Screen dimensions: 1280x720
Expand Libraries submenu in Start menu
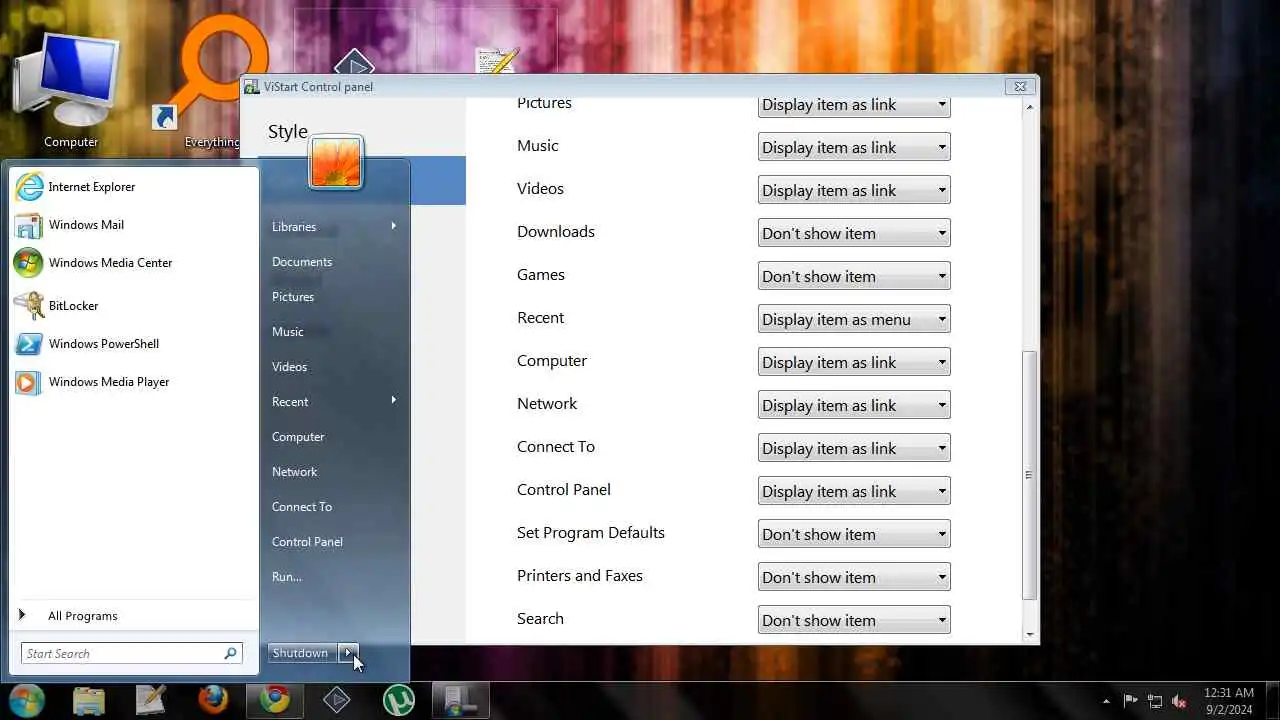(335, 227)
